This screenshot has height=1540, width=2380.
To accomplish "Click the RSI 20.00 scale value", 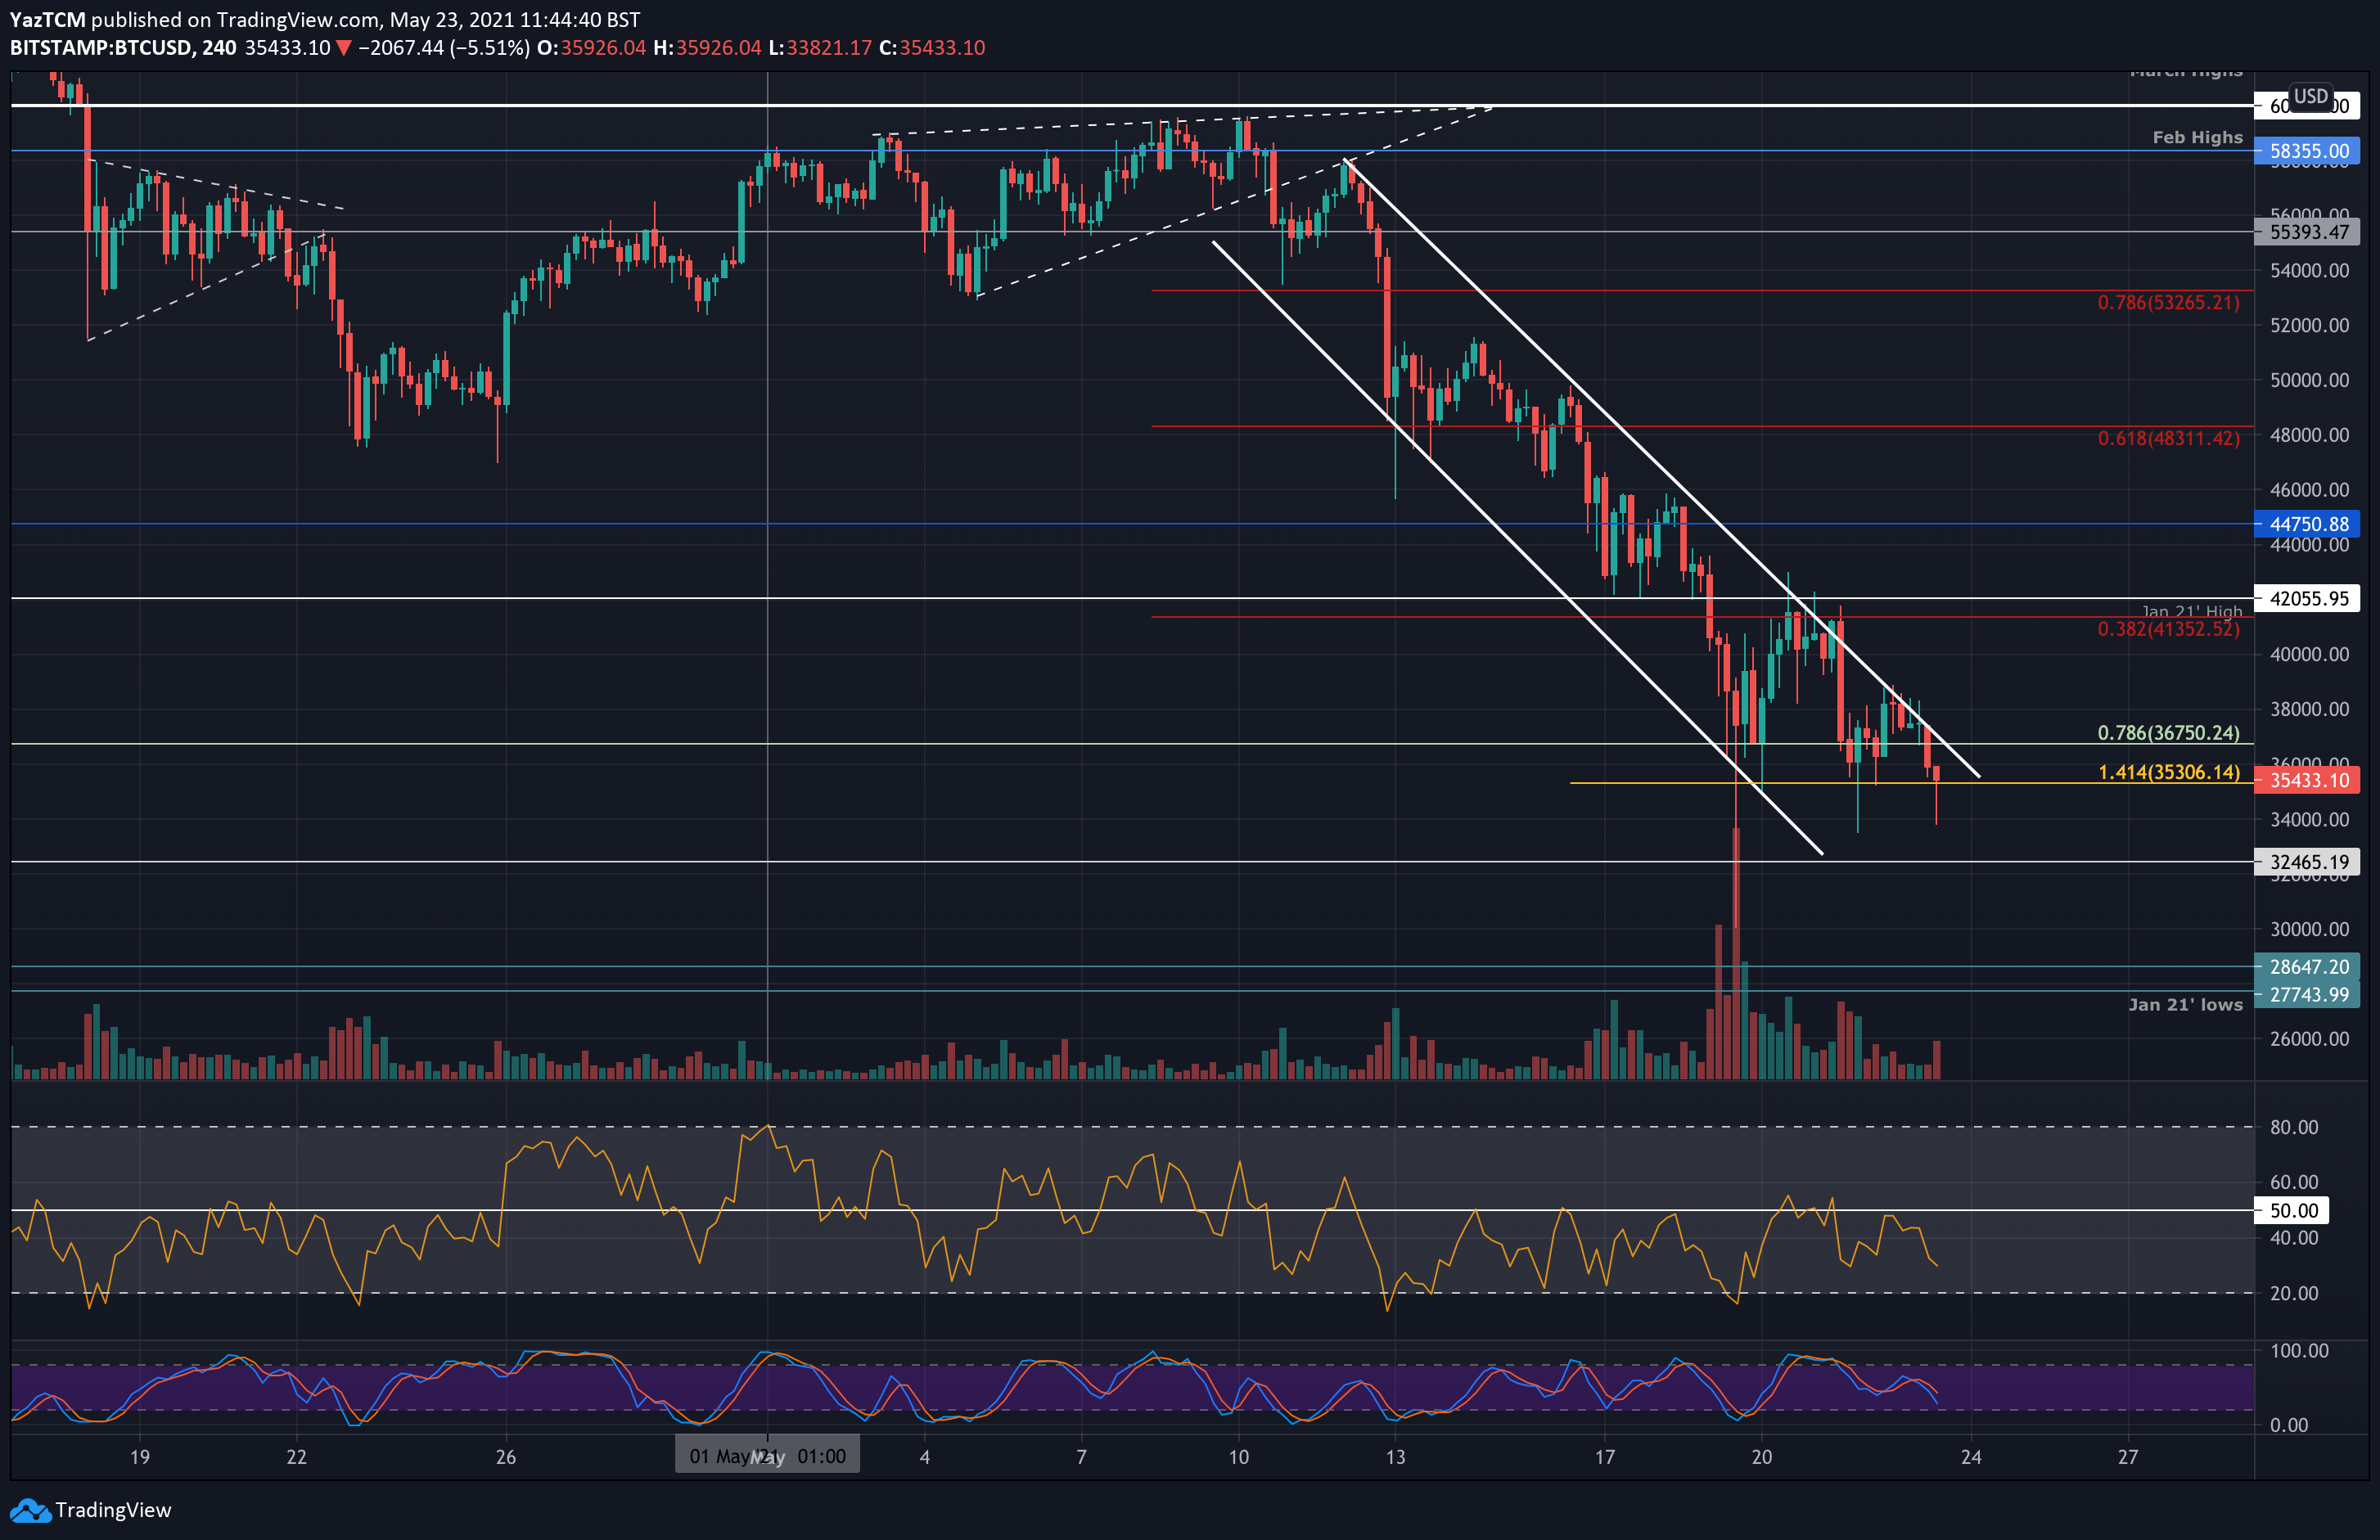I will [2294, 1294].
